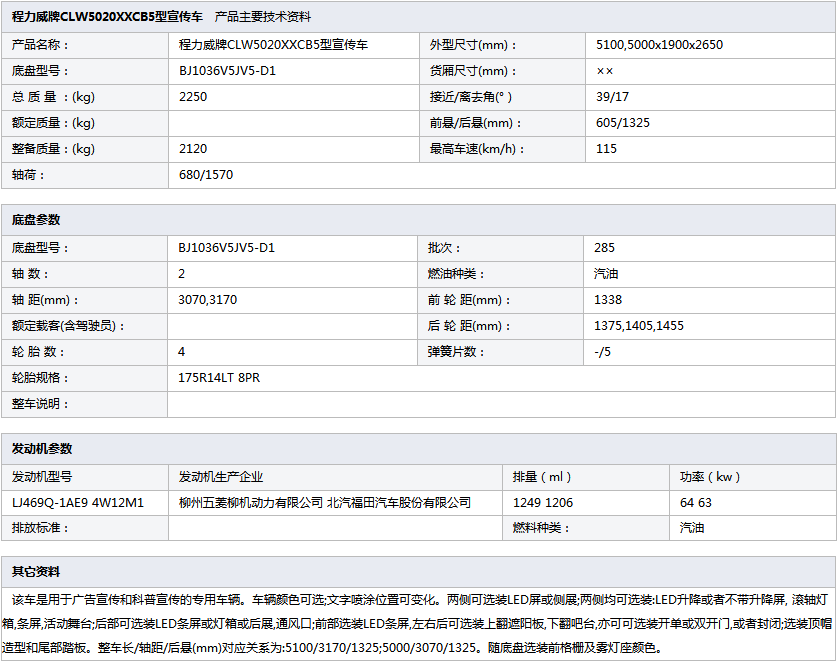
Task: Click the 最高车速(km/h) label
Action: [477, 149]
